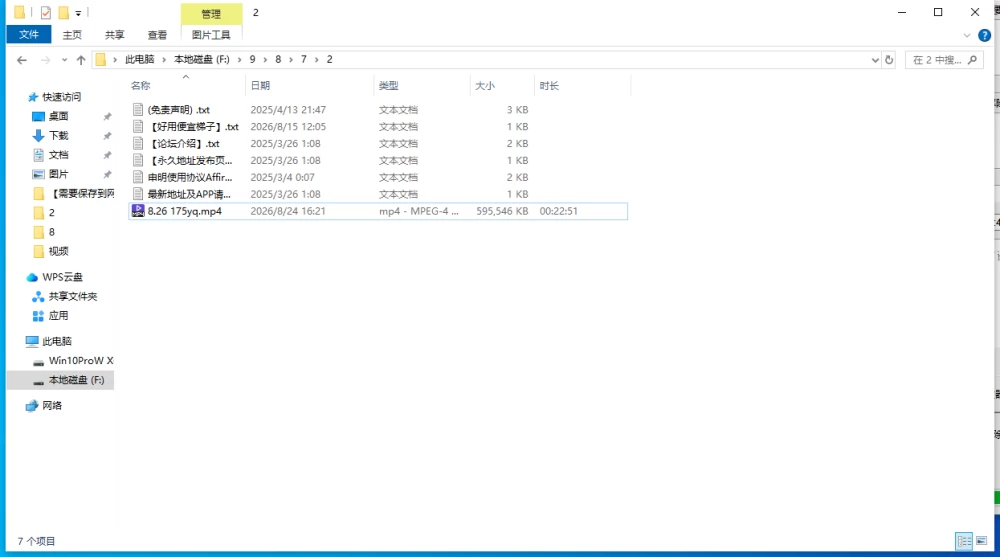The width and height of the screenshot is (1000, 557).
Task: Click the 00:22:51 duration cell
Action: tap(559, 211)
